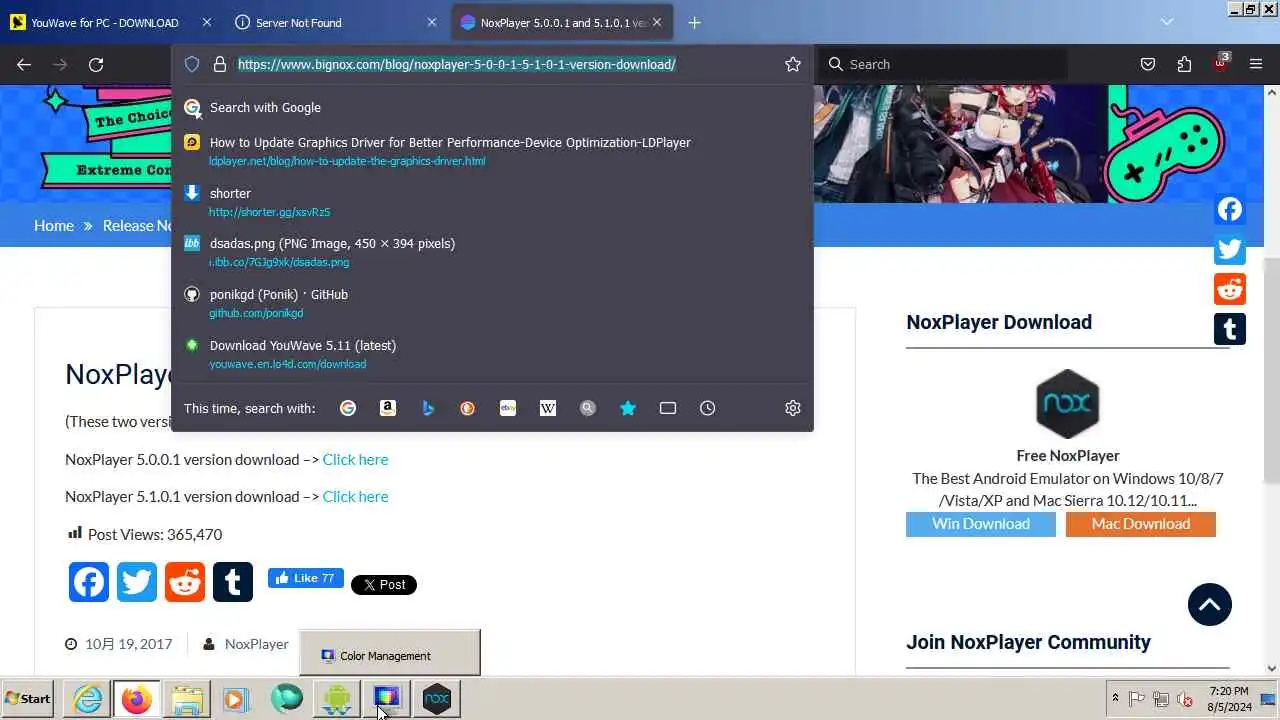Click the X Post button
1280x720 pixels.
pos(384,585)
